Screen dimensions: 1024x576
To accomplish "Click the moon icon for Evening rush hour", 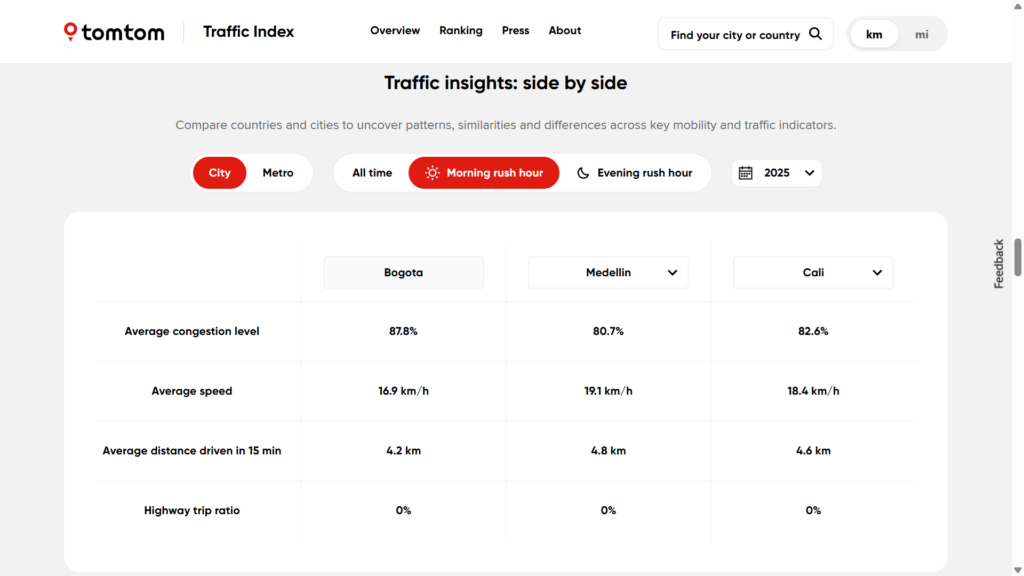I will pyautogui.click(x=583, y=173).
